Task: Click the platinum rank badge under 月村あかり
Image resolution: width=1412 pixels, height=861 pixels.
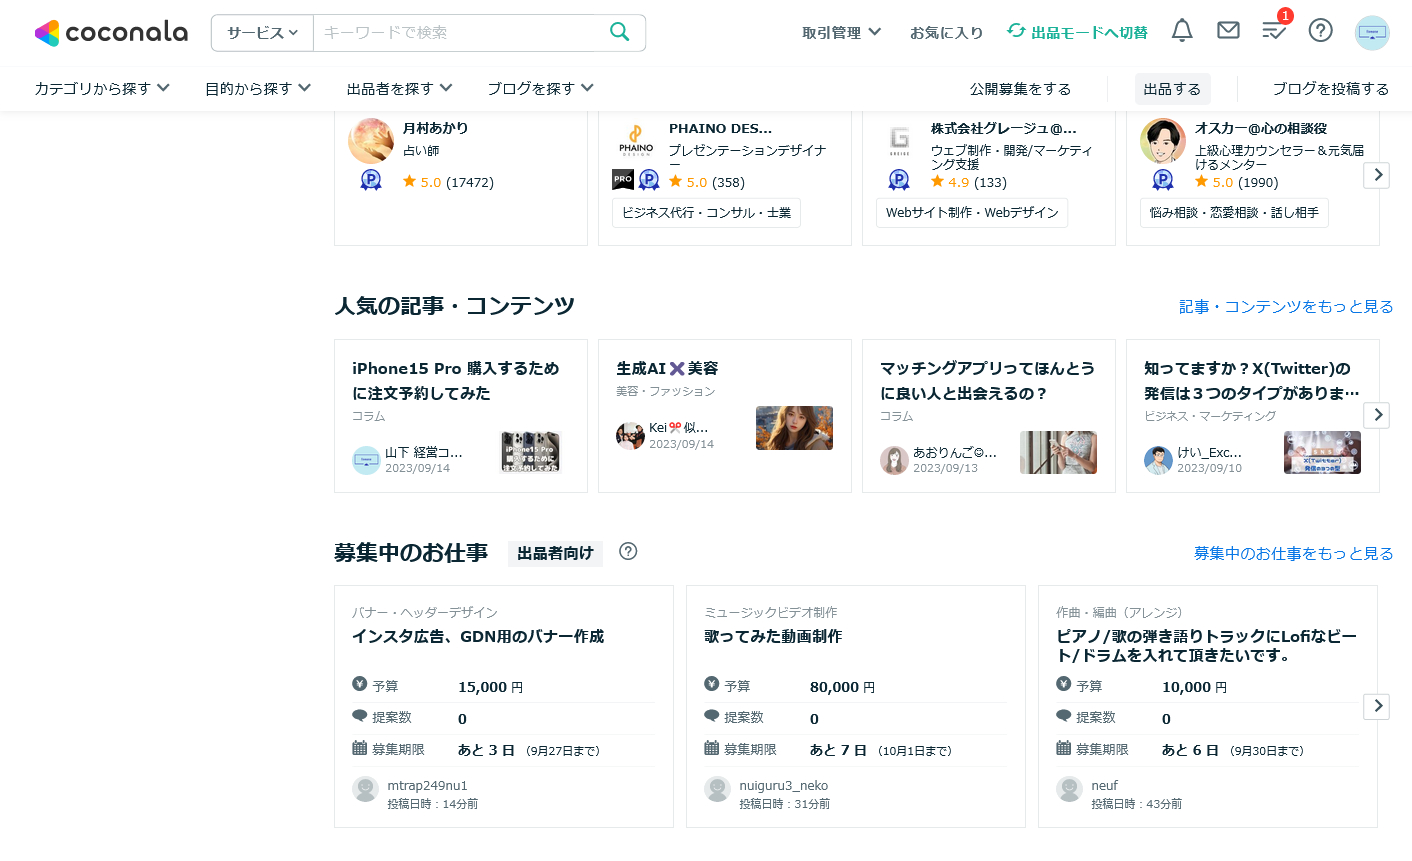Action: pyautogui.click(x=371, y=181)
